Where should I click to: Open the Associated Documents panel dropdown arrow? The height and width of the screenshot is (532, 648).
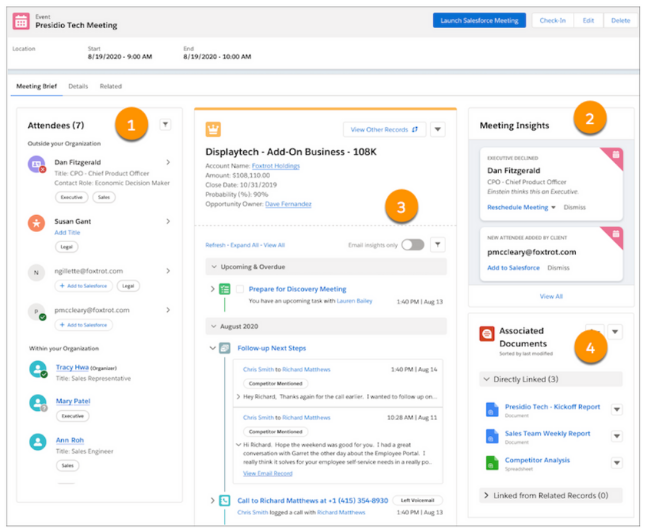615,332
